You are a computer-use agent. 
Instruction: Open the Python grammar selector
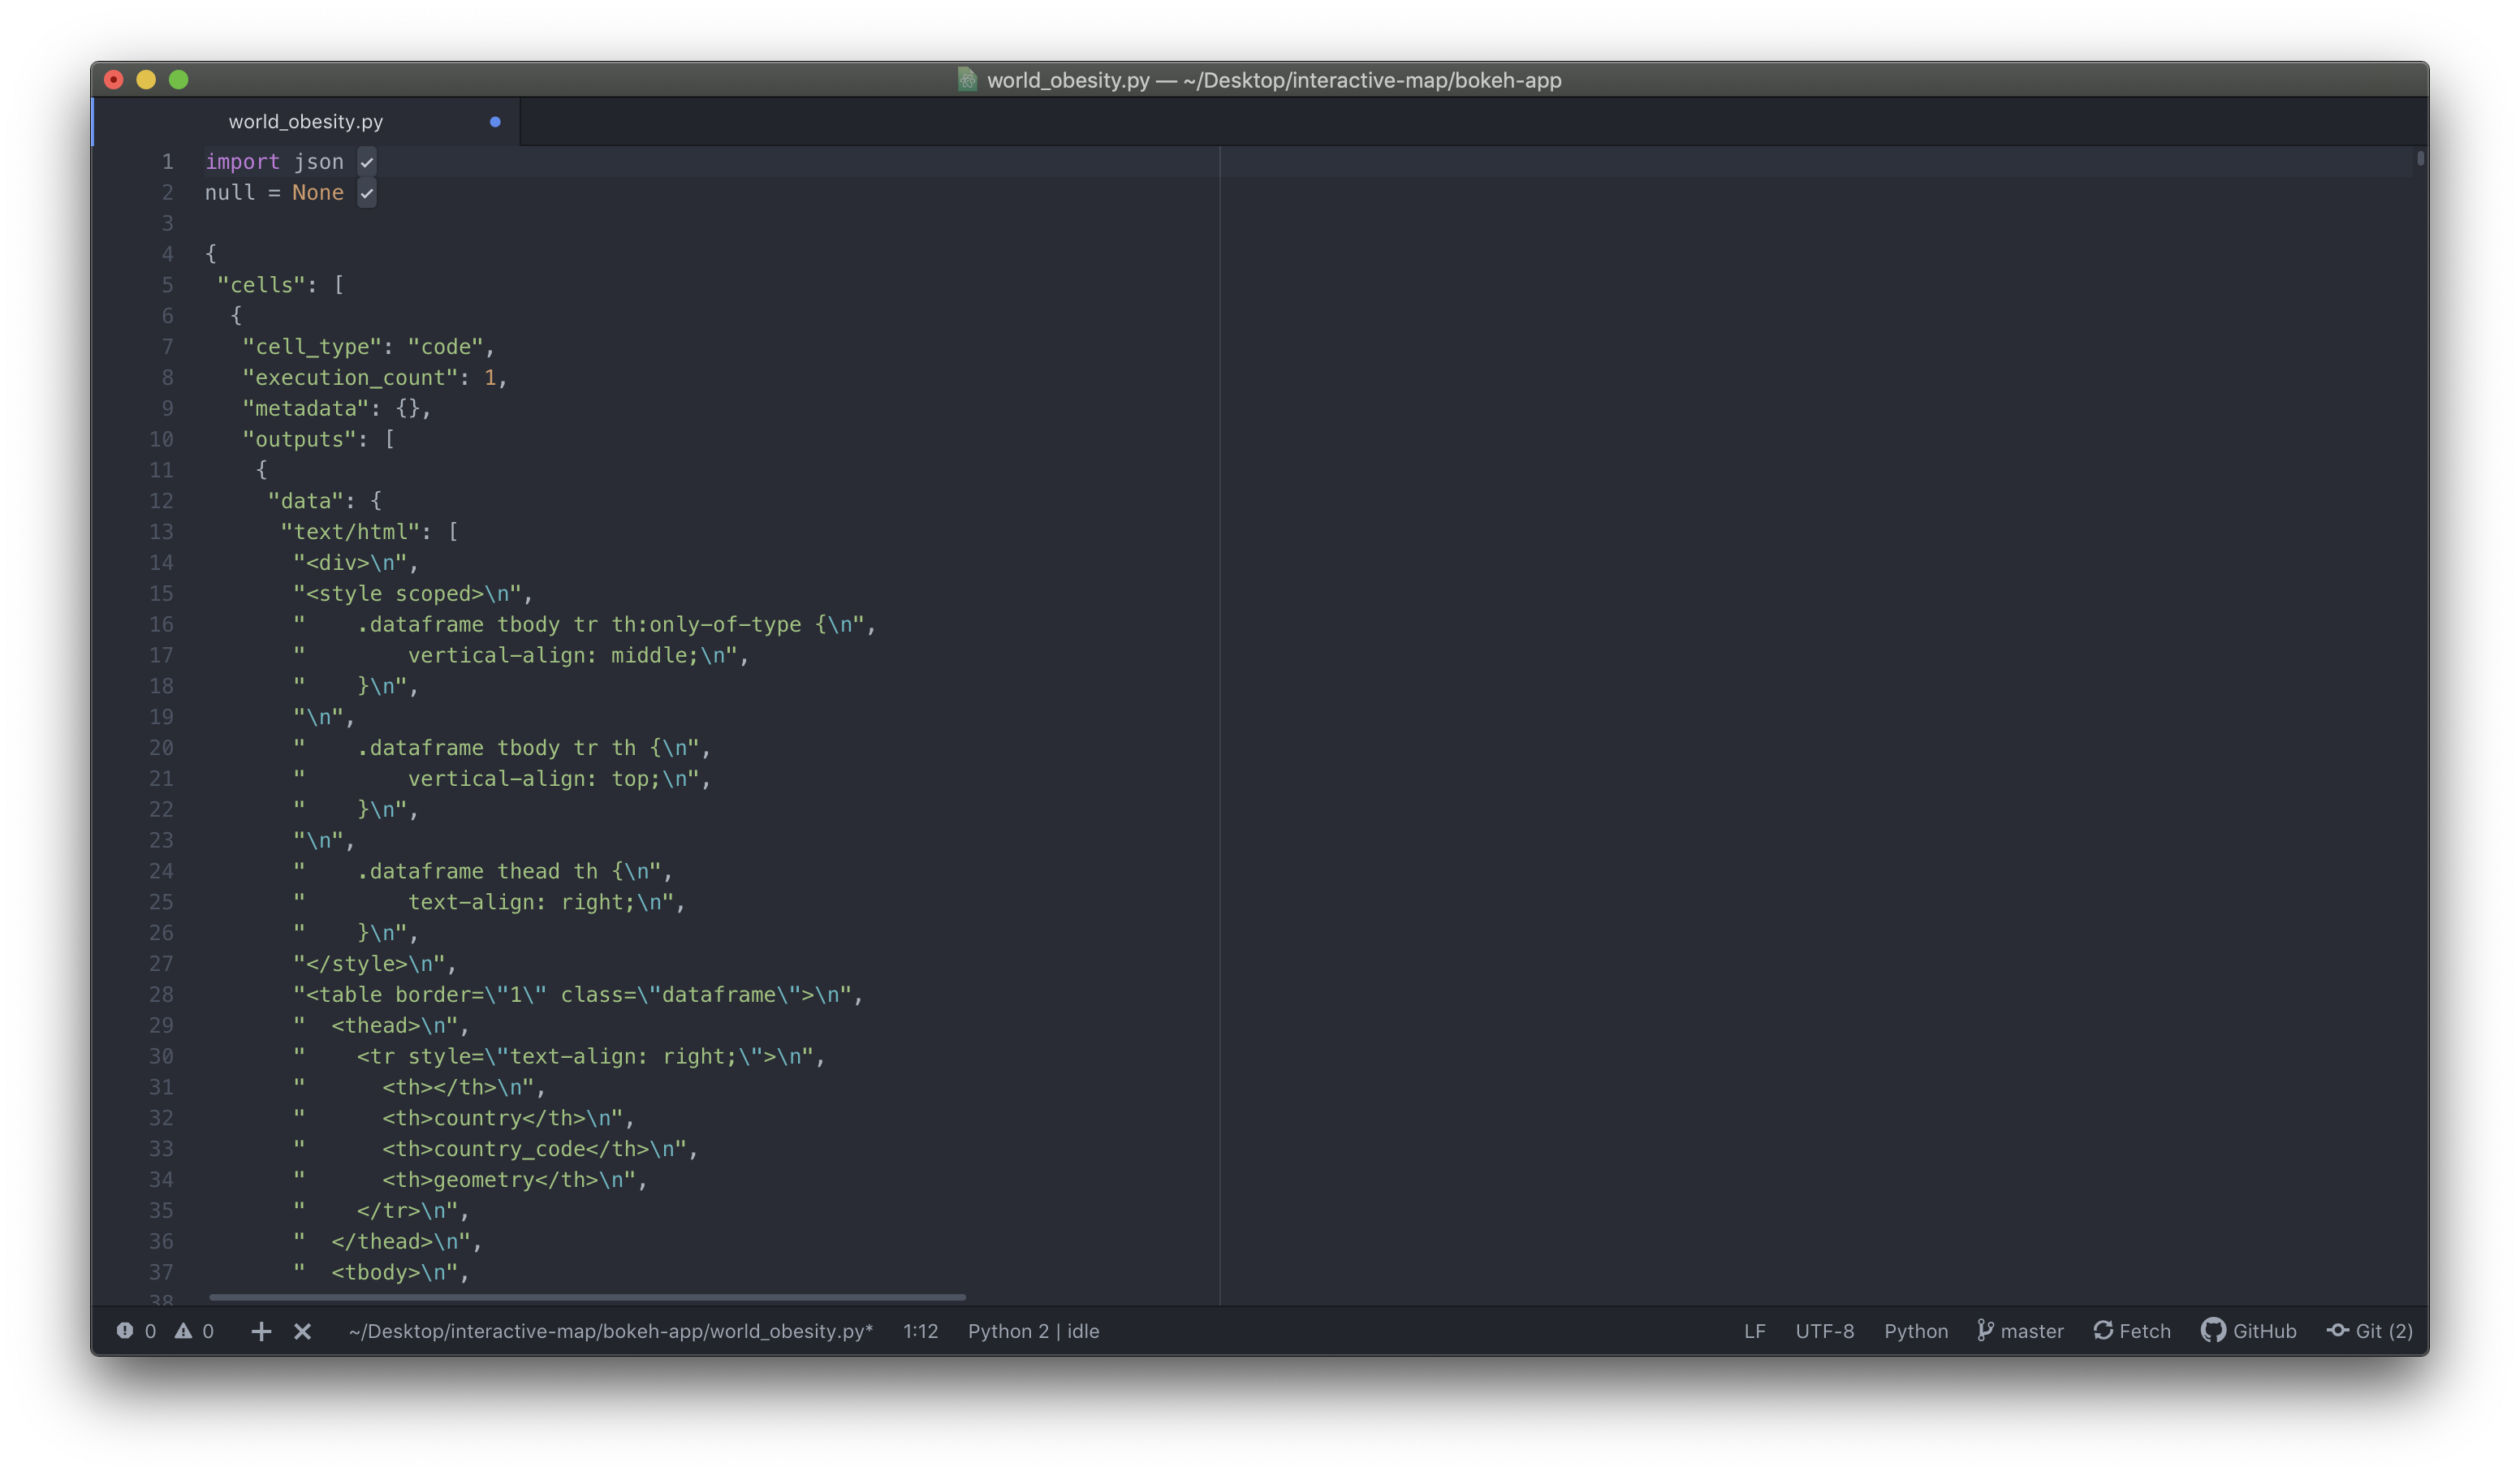point(1915,1331)
